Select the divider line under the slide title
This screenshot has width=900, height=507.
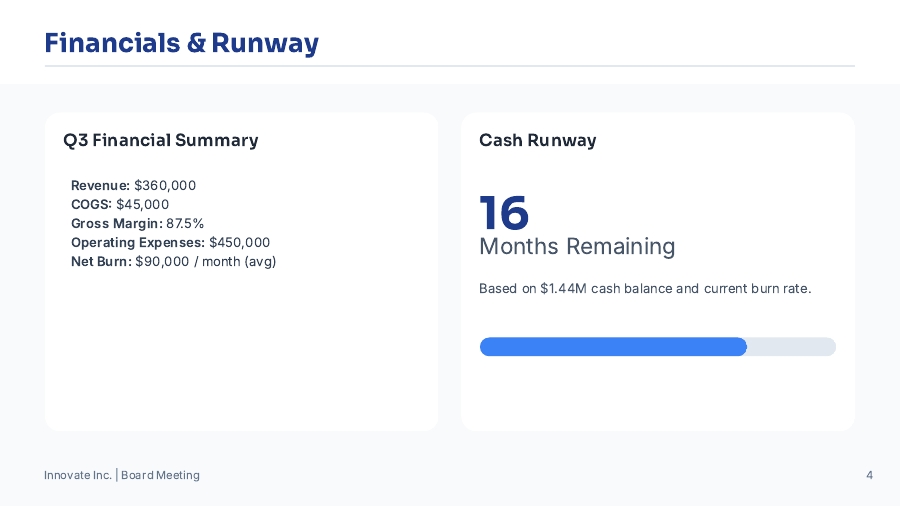point(450,66)
